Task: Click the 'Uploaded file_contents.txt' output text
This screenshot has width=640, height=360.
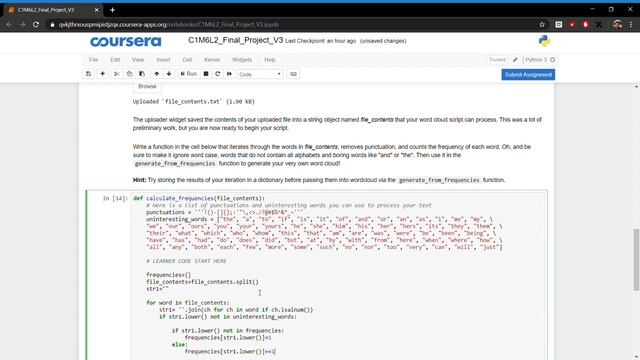Action: click(193, 102)
